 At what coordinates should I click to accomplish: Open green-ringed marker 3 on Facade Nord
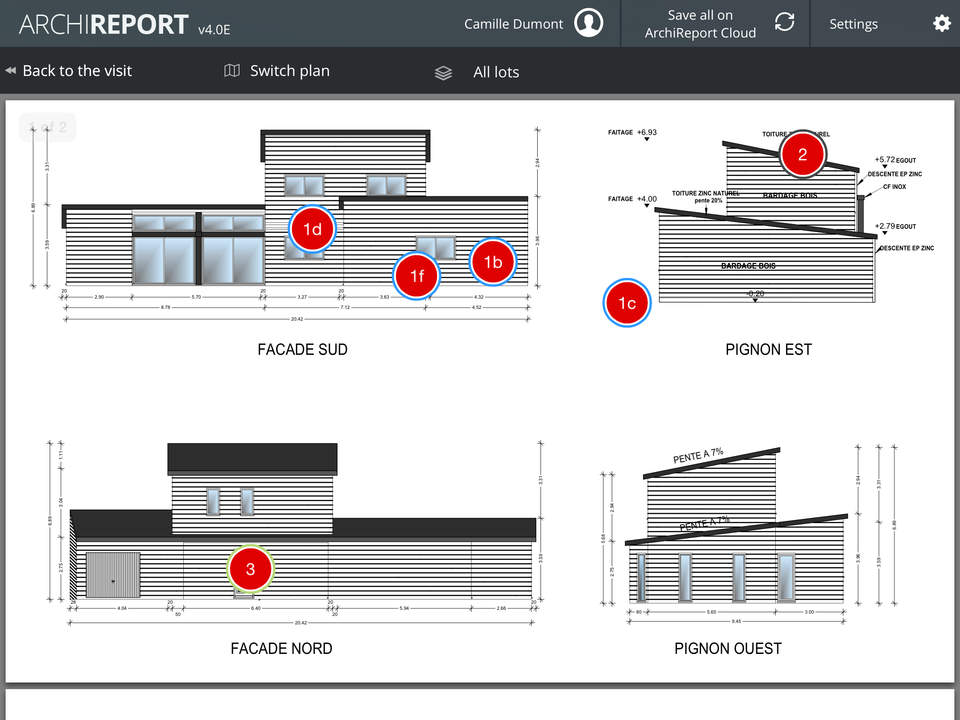(251, 569)
